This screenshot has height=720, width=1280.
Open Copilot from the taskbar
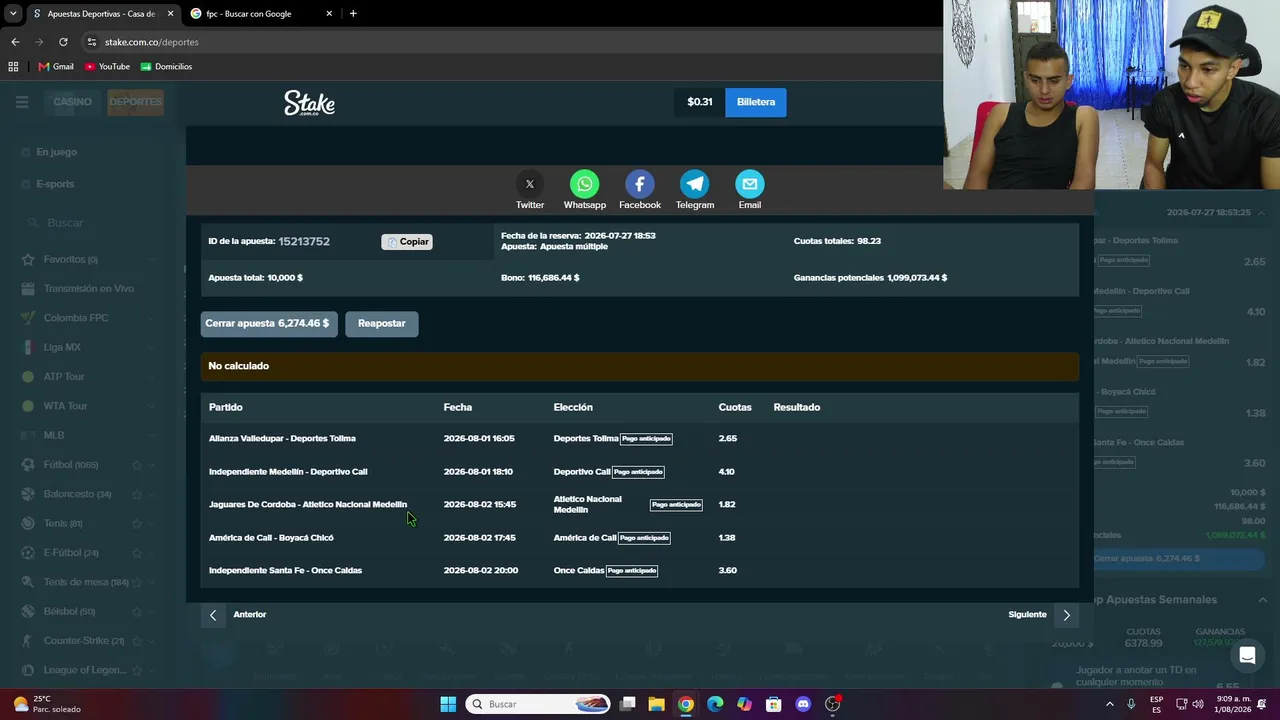coord(744,704)
